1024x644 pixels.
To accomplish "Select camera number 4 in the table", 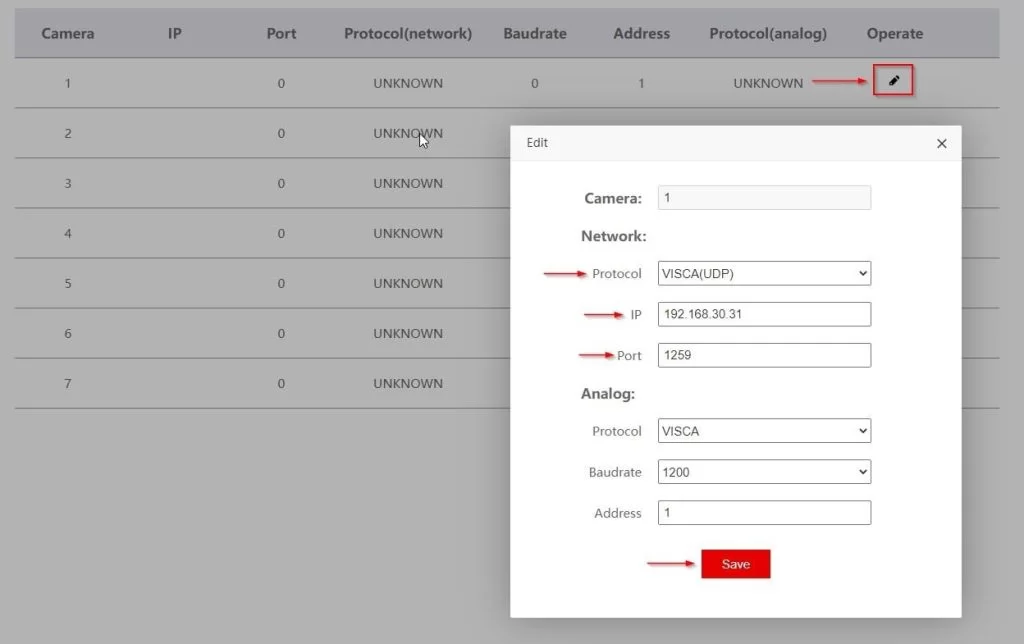I will (68, 233).
